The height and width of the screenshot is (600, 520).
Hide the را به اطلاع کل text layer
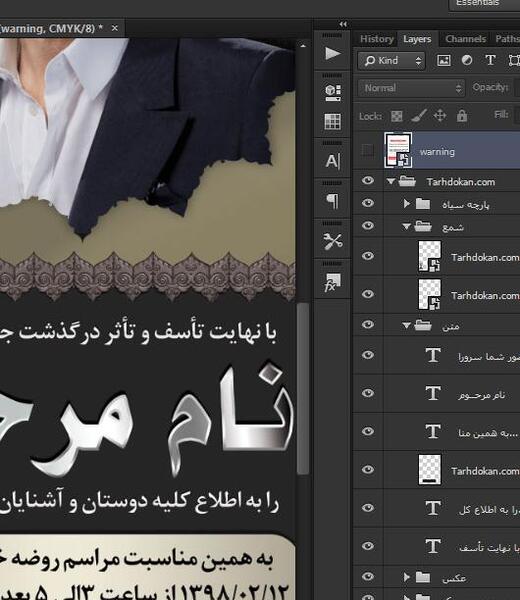(x=368, y=508)
